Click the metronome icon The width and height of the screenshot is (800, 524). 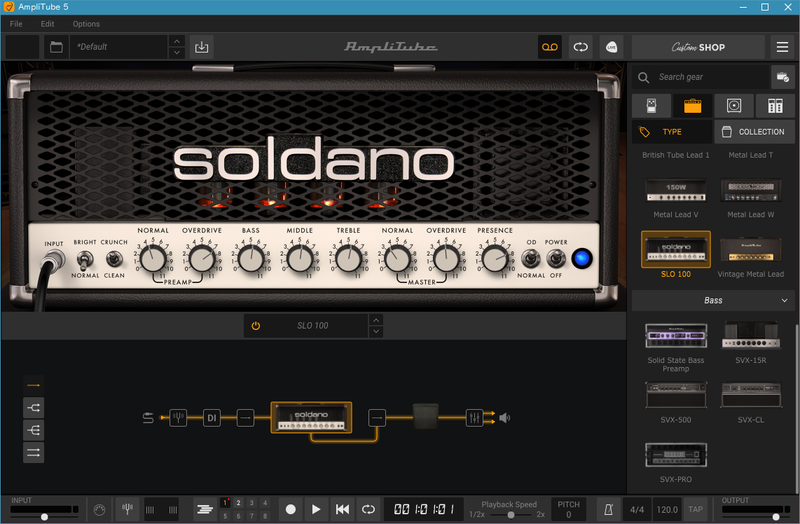(608, 509)
